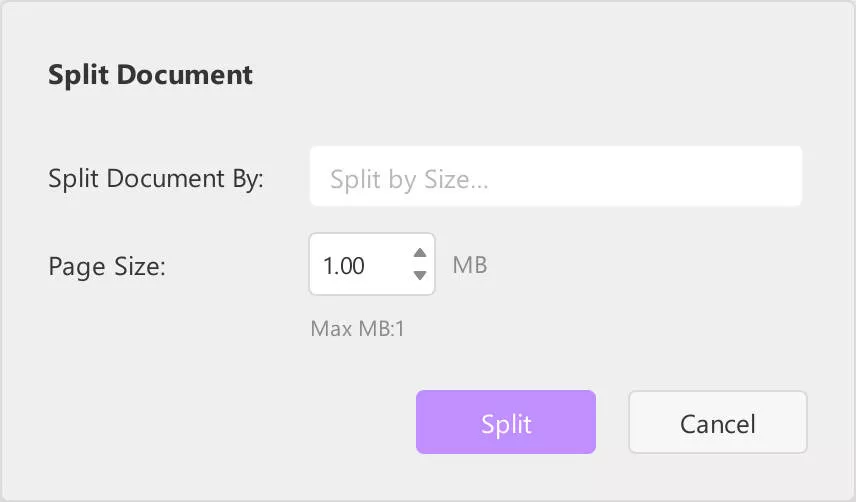The height and width of the screenshot is (502, 856).
Task: Increase page size with the up arrow
Action: click(420, 253)
